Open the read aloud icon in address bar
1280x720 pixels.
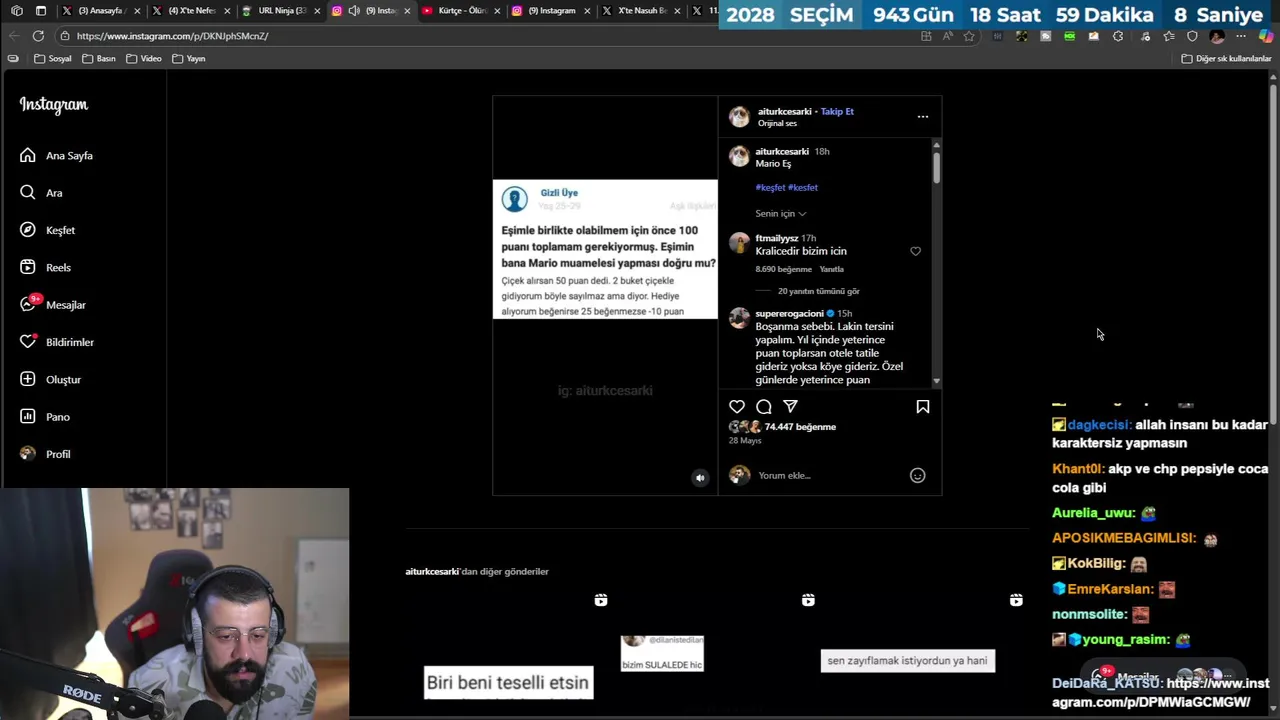947,36
